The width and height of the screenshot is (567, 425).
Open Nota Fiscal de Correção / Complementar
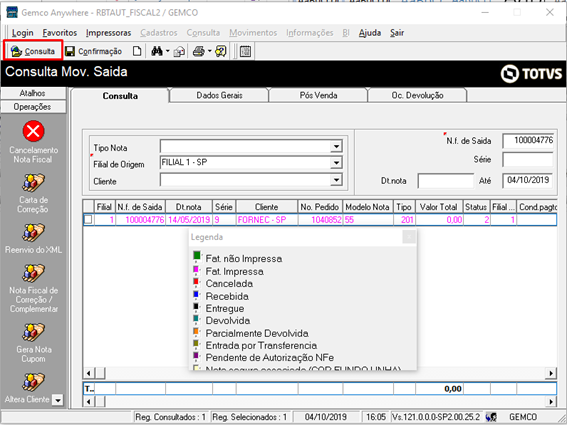coord(33,273)
